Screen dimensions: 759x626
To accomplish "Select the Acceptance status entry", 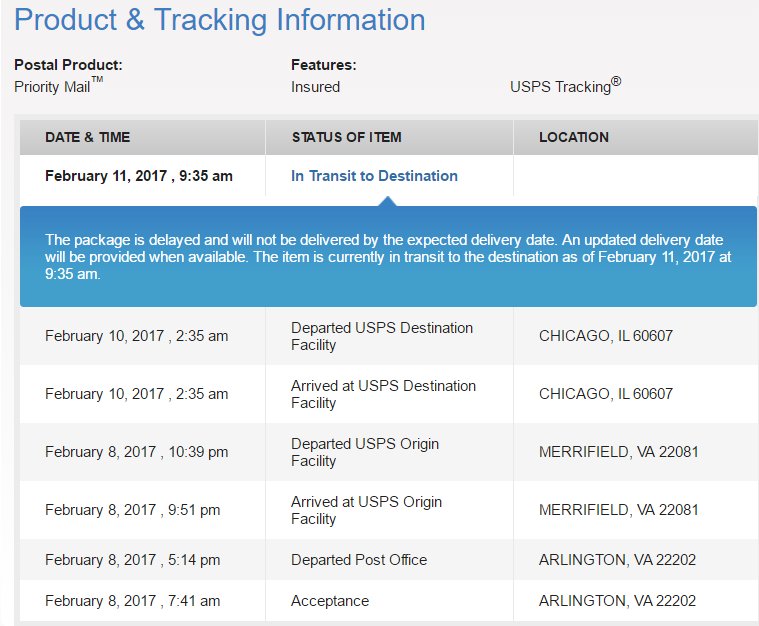I will (330, 601).
